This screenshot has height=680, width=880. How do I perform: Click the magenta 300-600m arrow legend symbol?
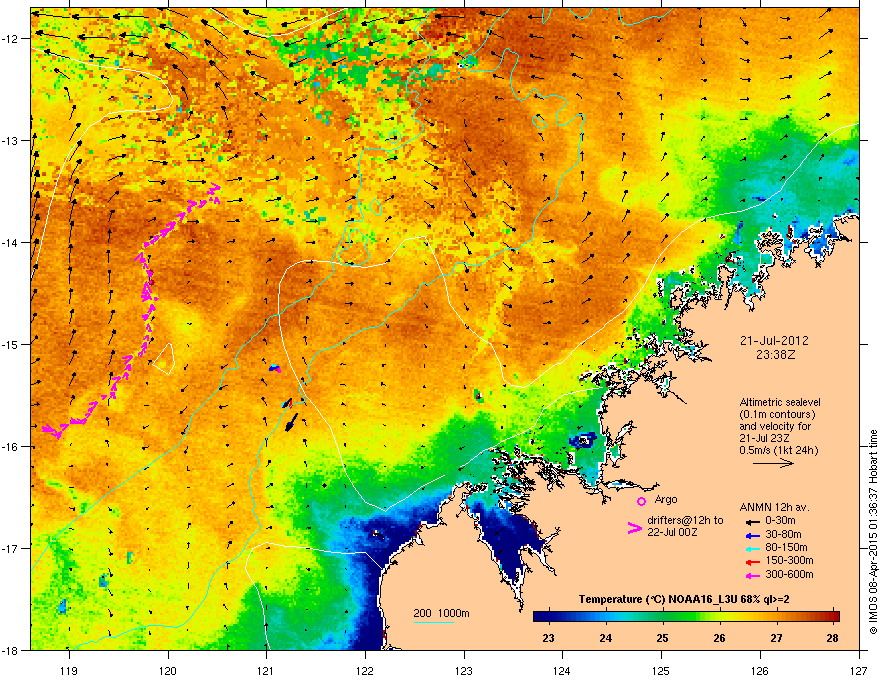(x=751, y=575)
